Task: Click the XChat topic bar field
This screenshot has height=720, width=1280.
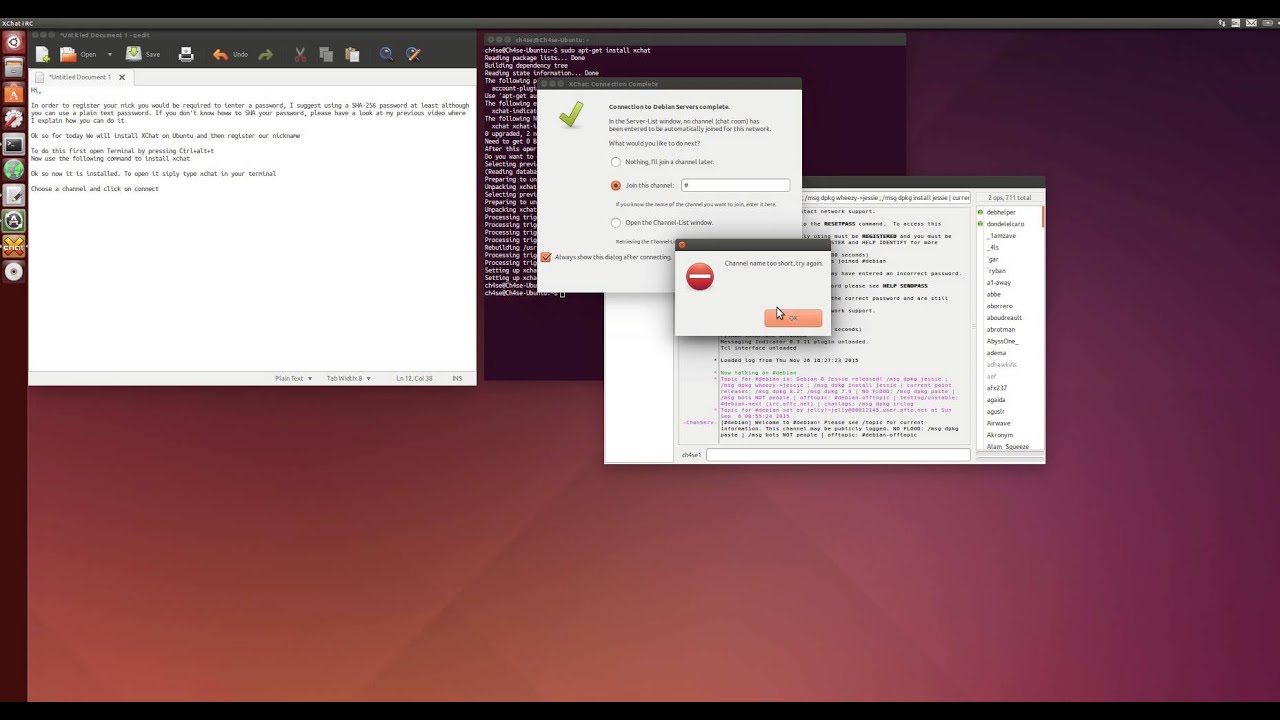Action: [885, 198]
